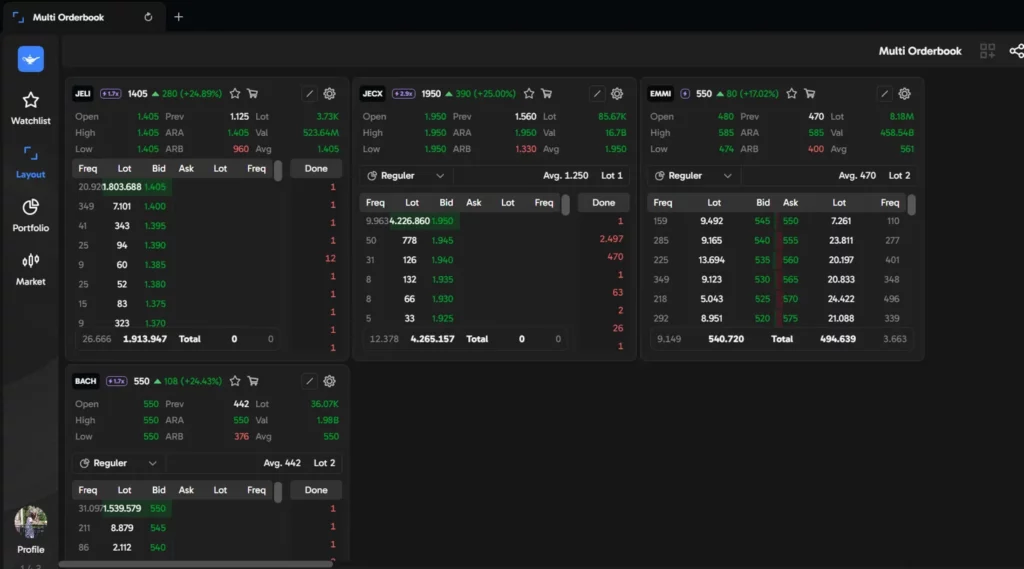Viewport: 1024px width, 569px height.
Task: Refresh the Multi Orderbook tab
Action: click(148, 17)
